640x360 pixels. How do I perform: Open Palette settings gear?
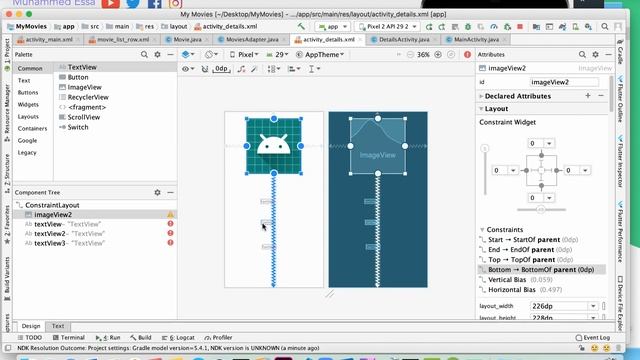pyautogui.click(x=158, y=54)
